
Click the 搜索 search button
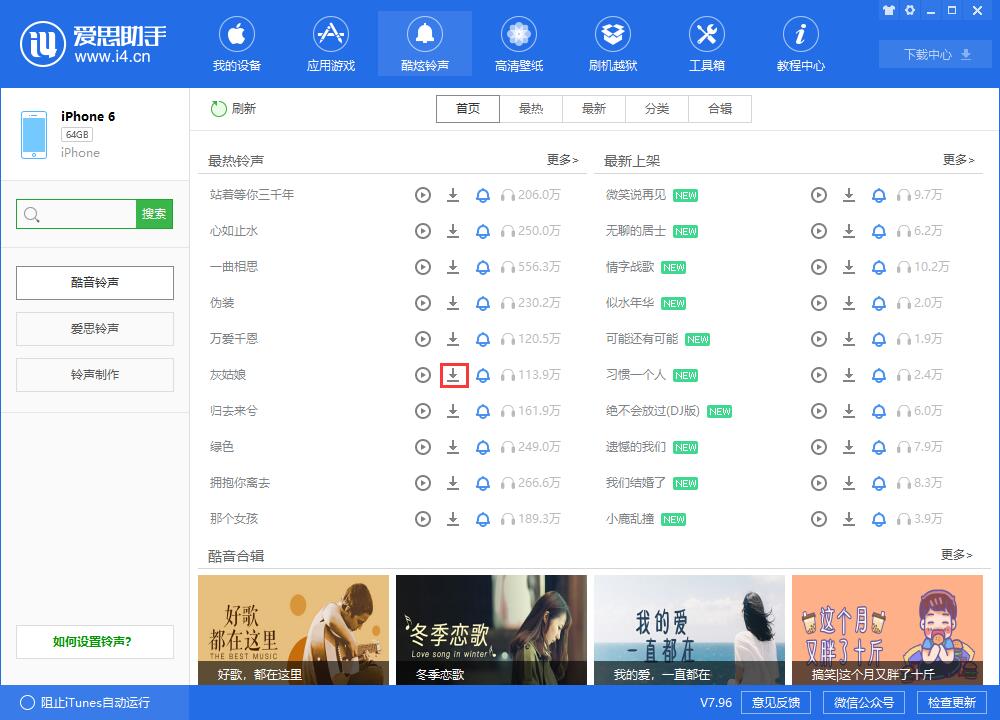(155, 214)
